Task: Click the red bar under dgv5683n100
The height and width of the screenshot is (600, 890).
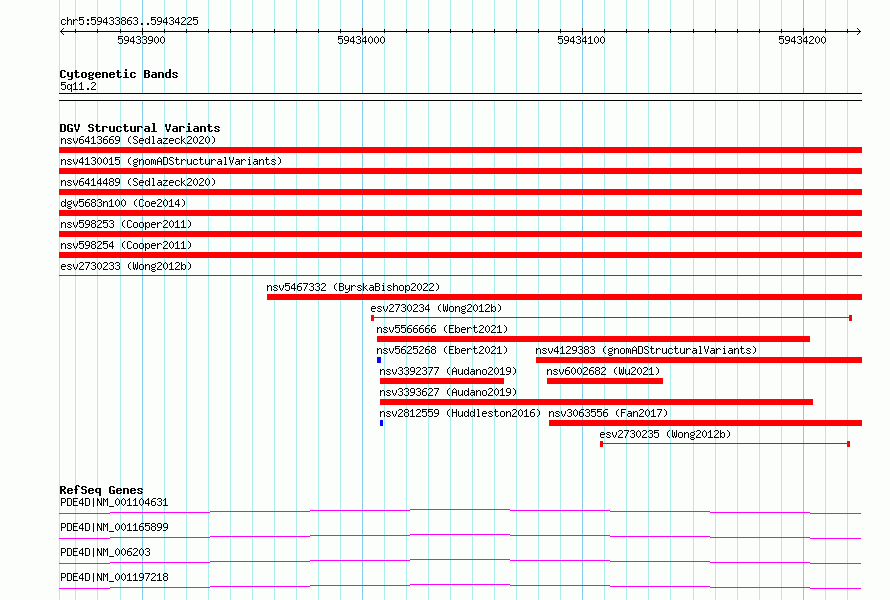Action: coord(460,213)
